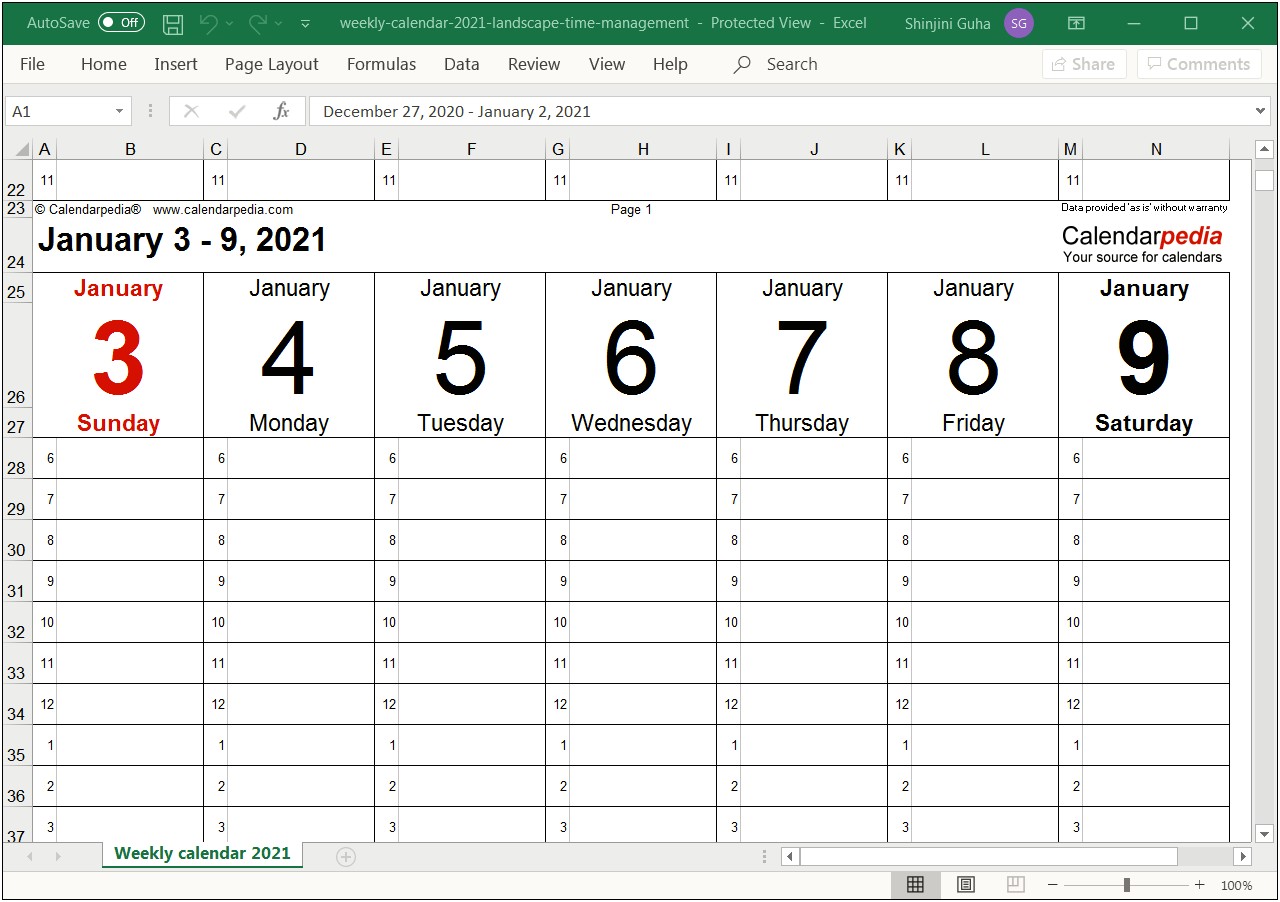Screen dimensions: 1280x902
Task: Switch to Page Break Preview icon
Action: (x=1015, y=885)
